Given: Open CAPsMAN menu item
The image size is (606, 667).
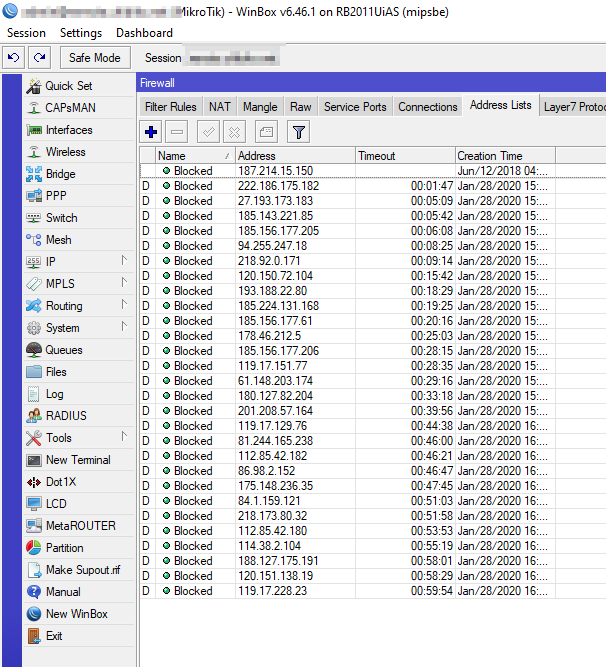Looking at the screenshot, I should 79,108.
